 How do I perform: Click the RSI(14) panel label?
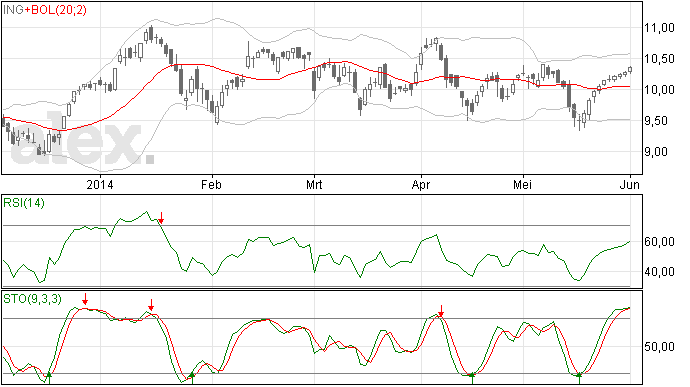coord(24,203)
